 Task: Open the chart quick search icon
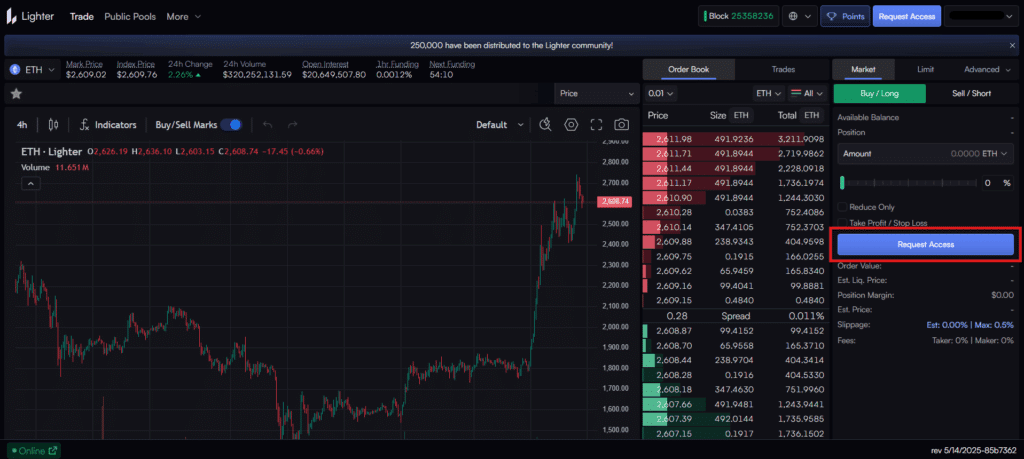coord(545,125)
